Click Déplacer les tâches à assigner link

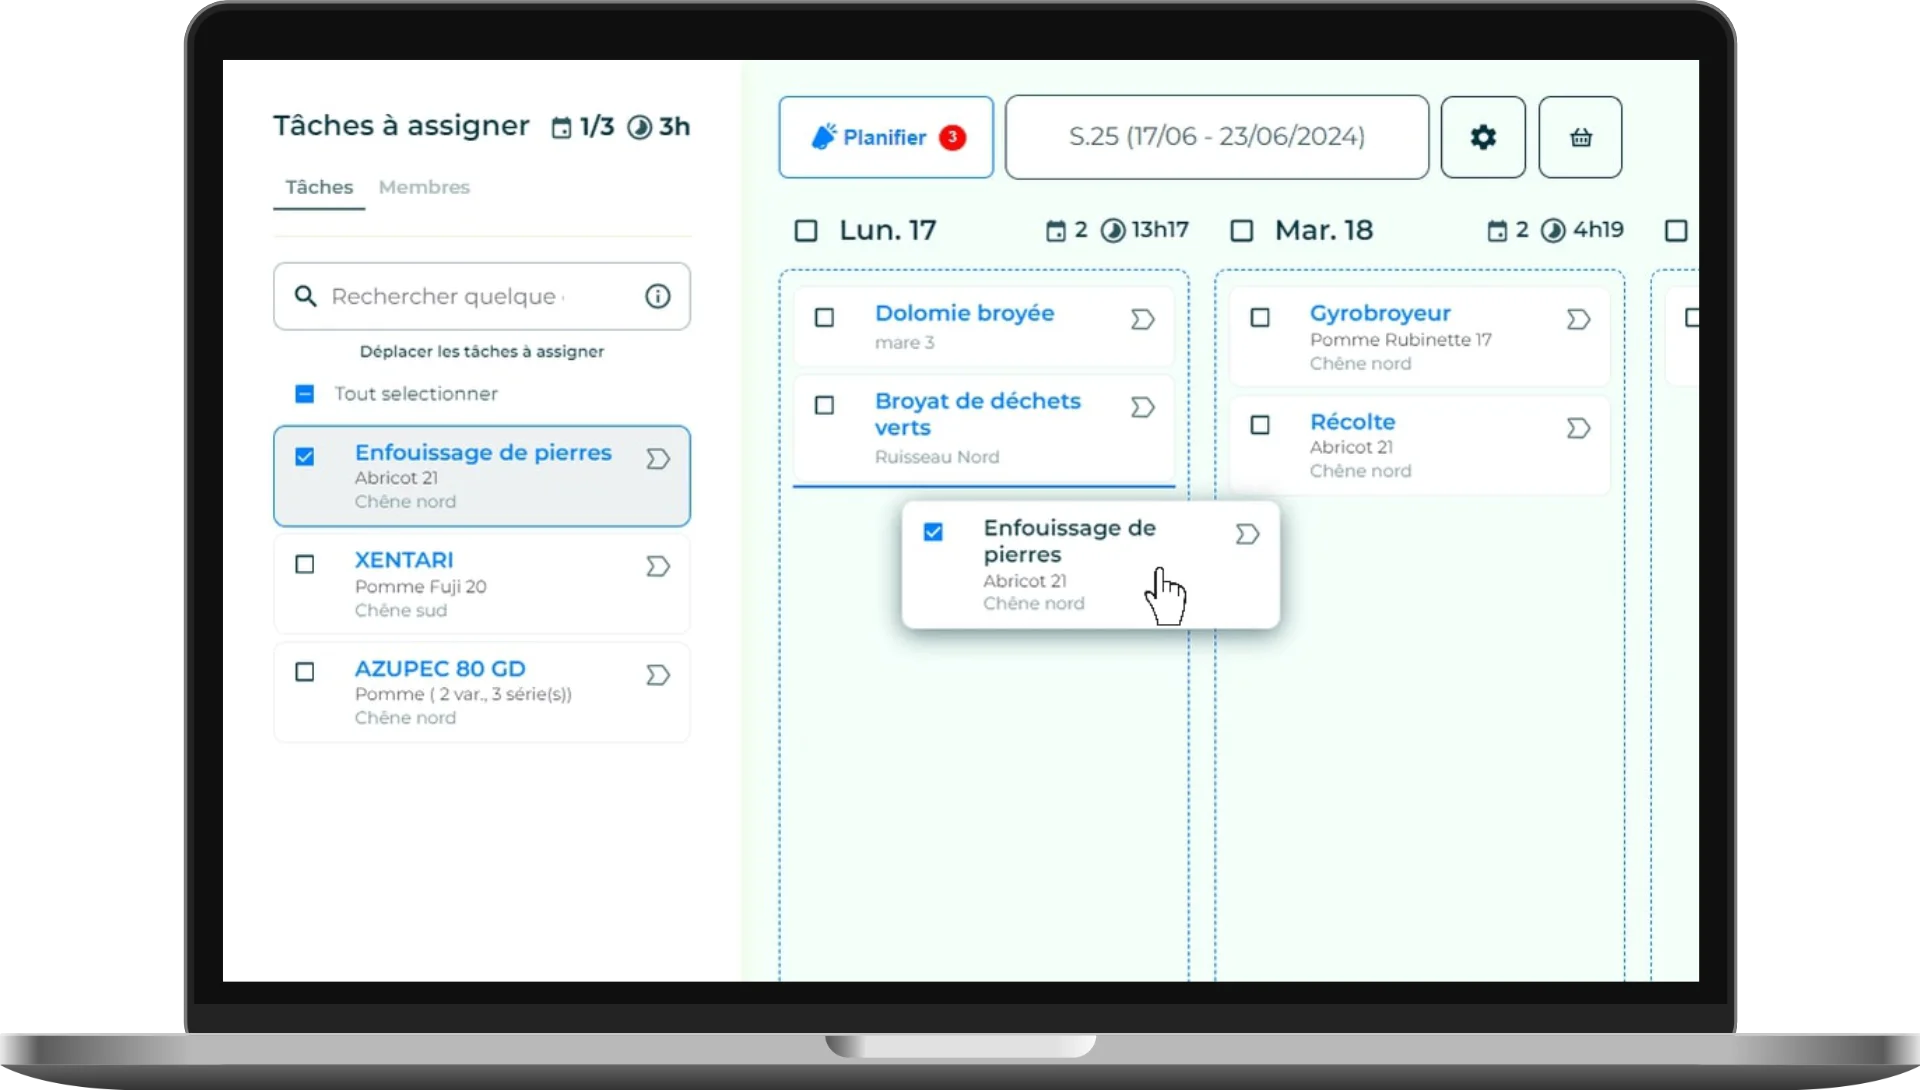pyautogui.click(x=481, y=352)
